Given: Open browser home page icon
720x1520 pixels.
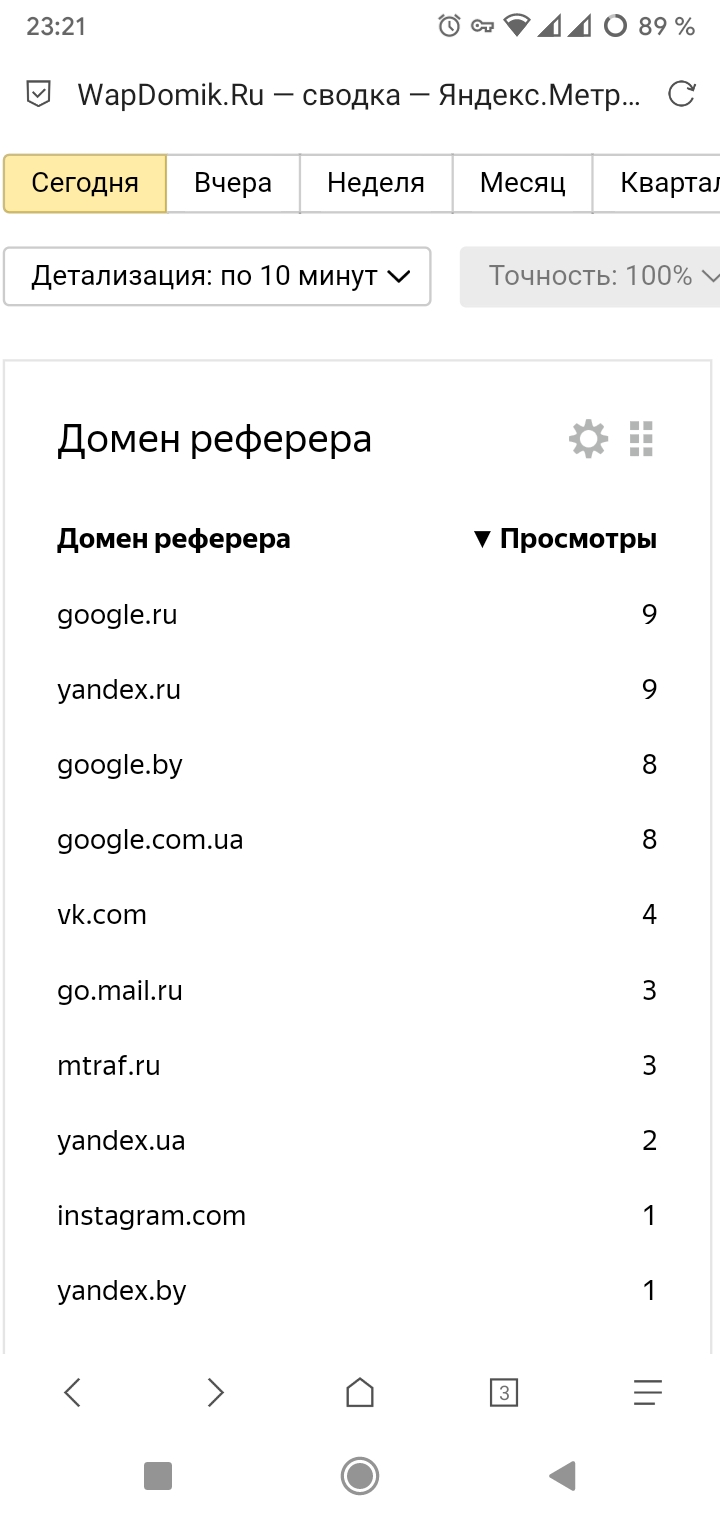Looking at the screenshot, I should pyautogui.click(x=360, y=1392).
